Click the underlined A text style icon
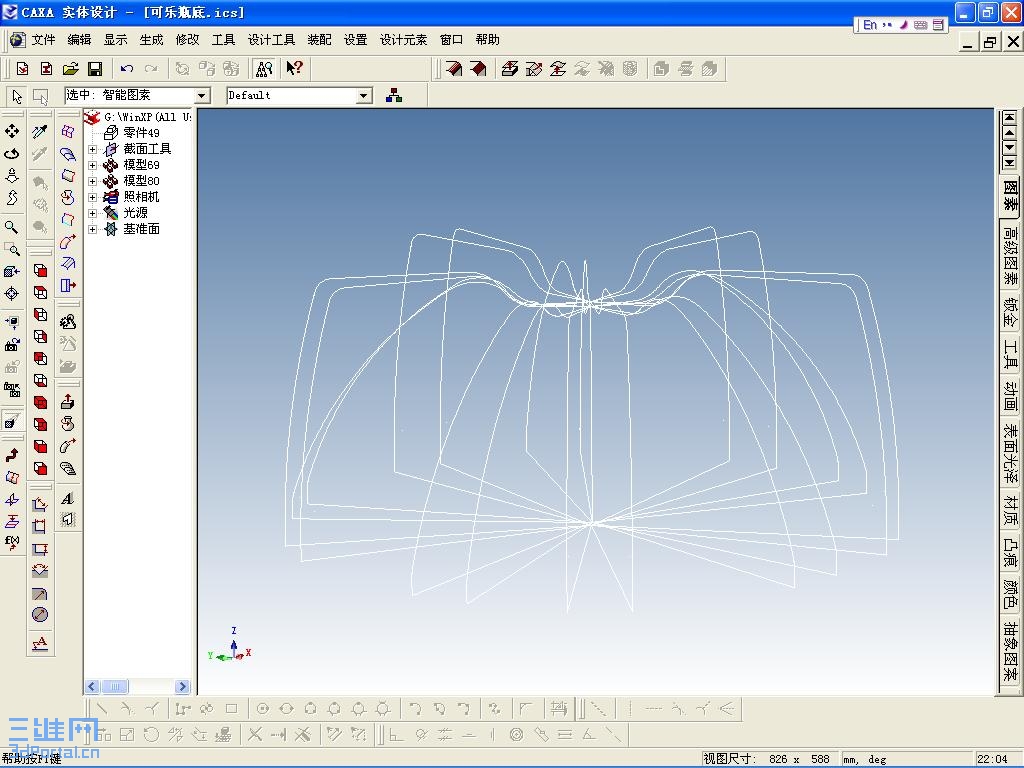 click(x=40, y=644)
